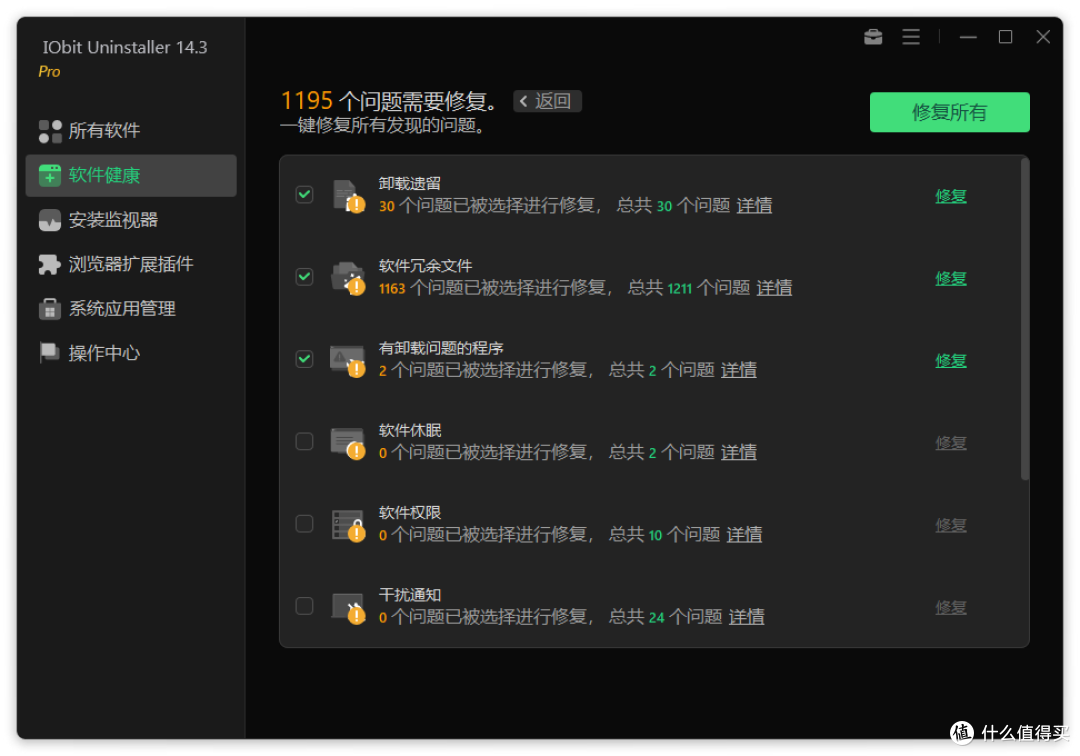The height and width of the screenshot is (756, 1080).
Task: Open 操作中心 section
Action: [131, 353]
